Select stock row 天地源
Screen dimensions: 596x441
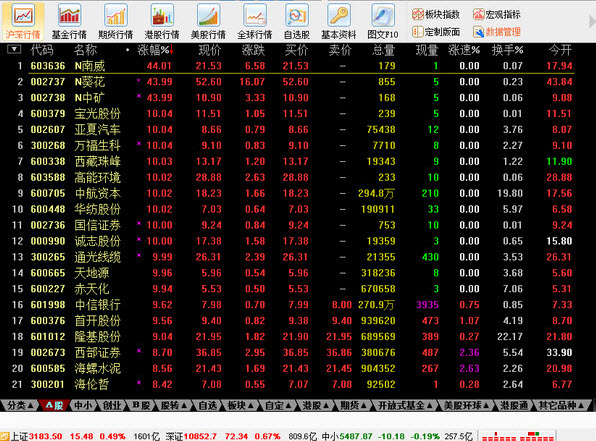coord(291,273)
